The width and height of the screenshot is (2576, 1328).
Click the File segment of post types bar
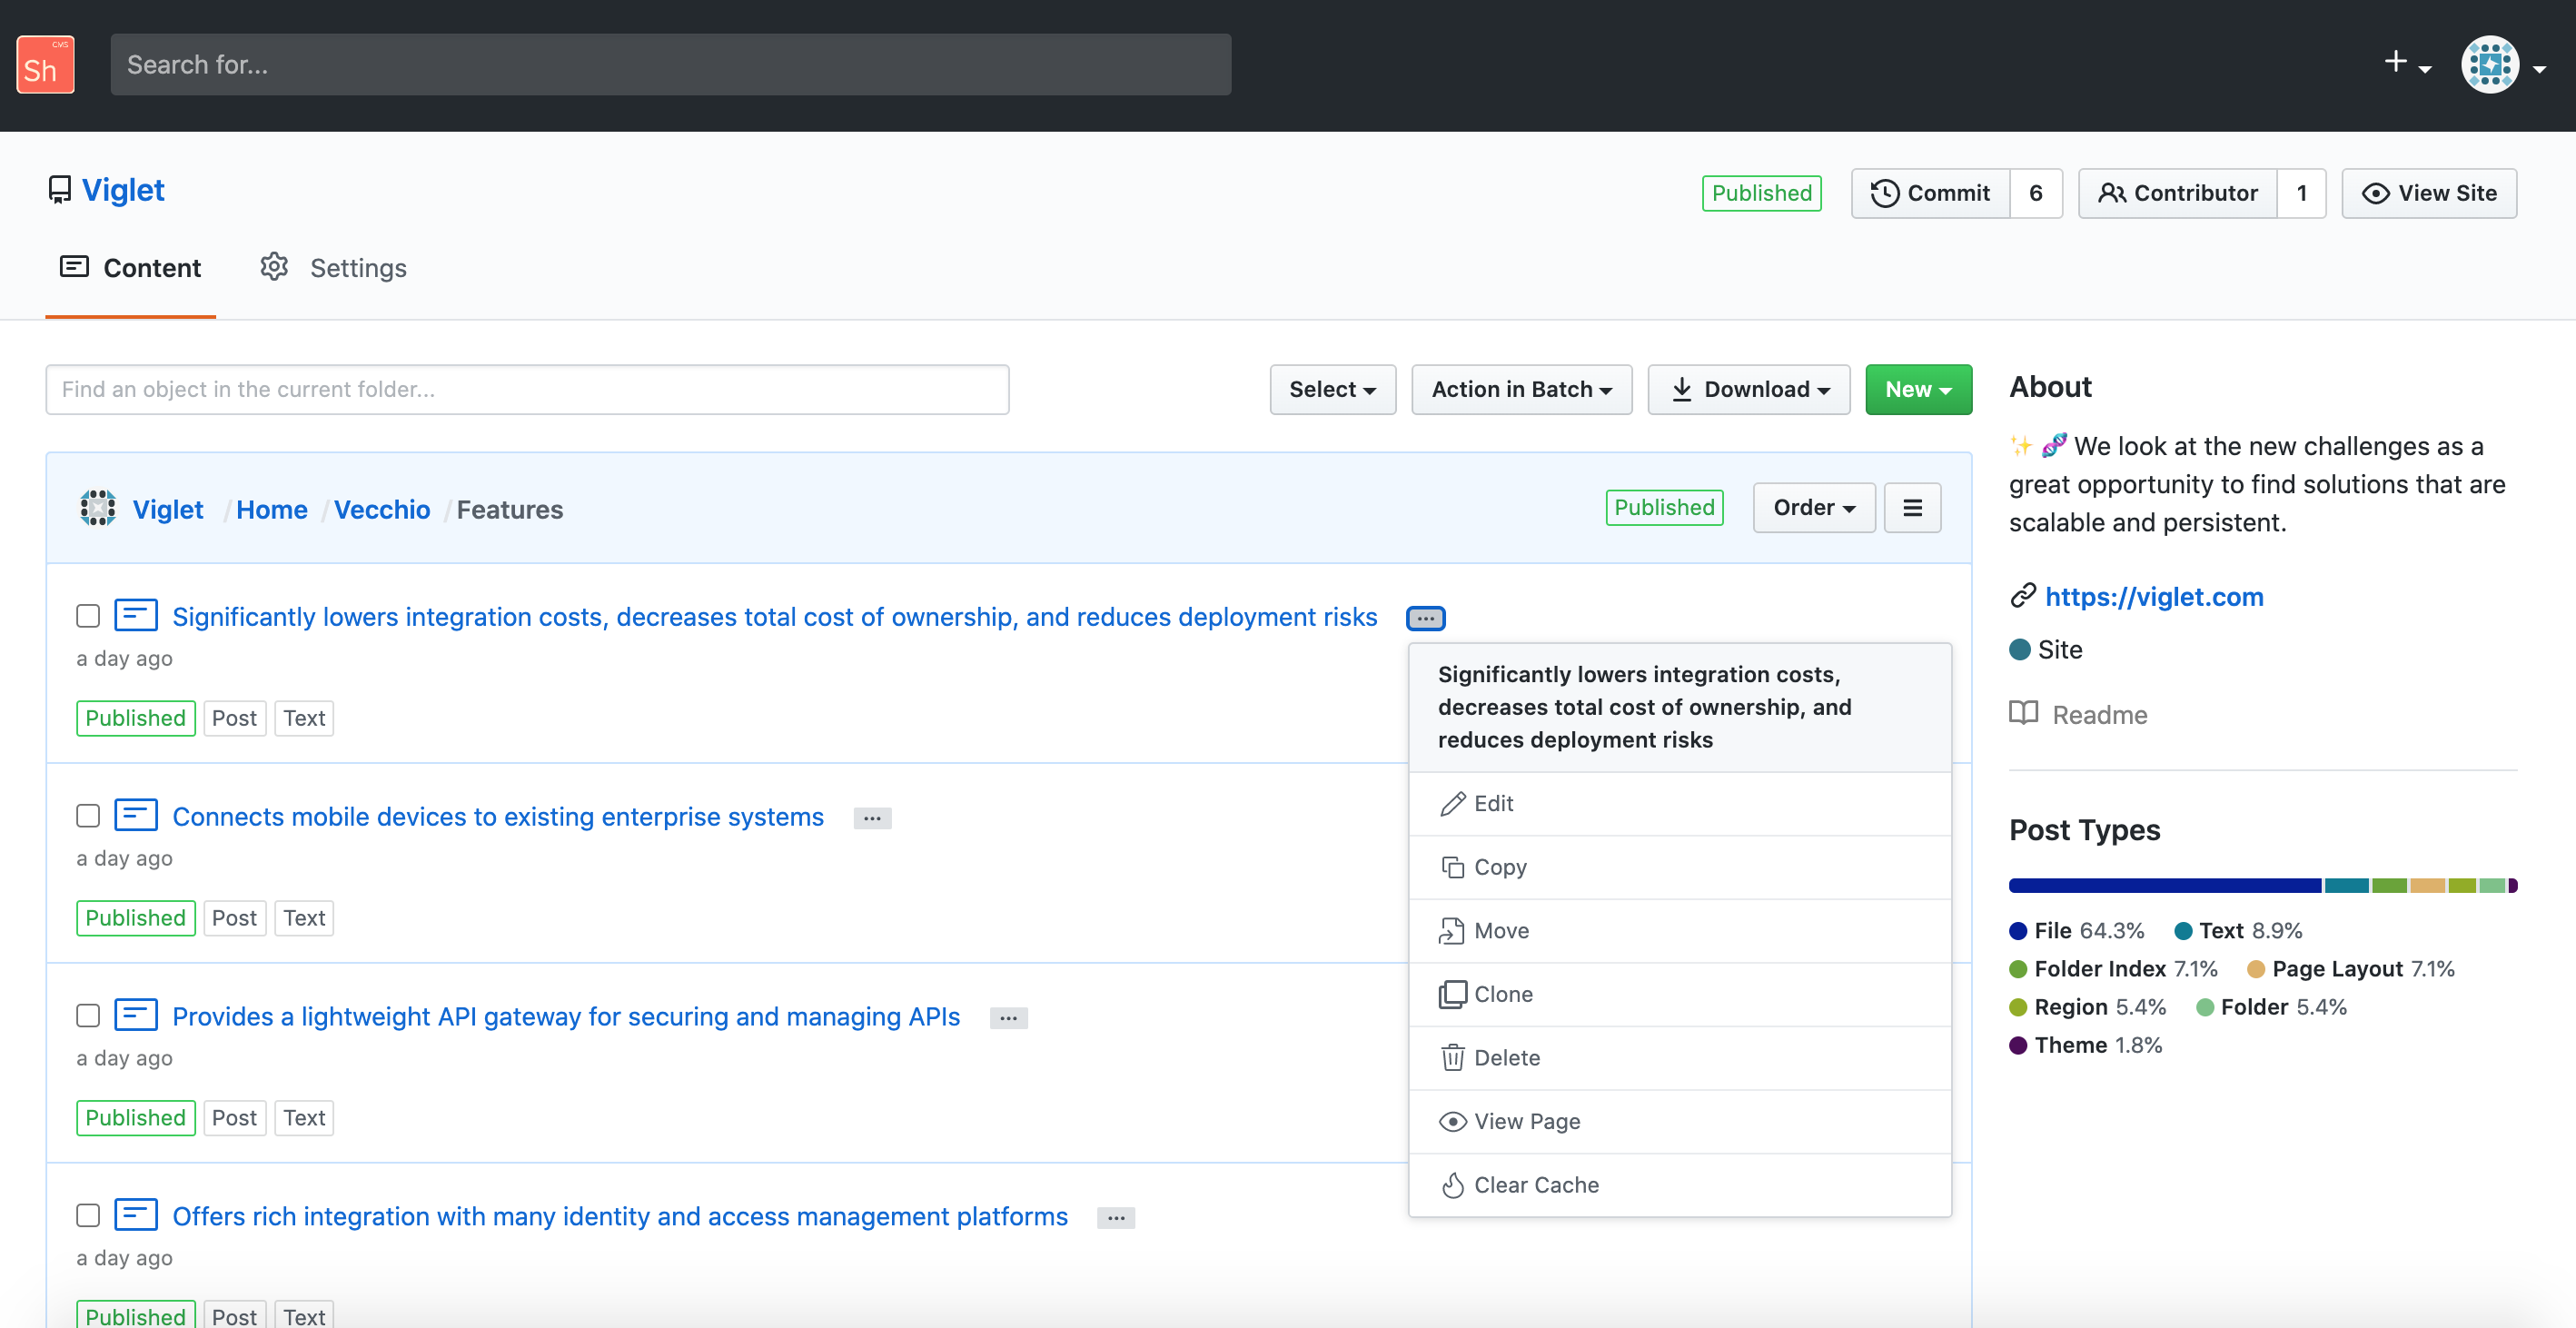point(2165,885)
